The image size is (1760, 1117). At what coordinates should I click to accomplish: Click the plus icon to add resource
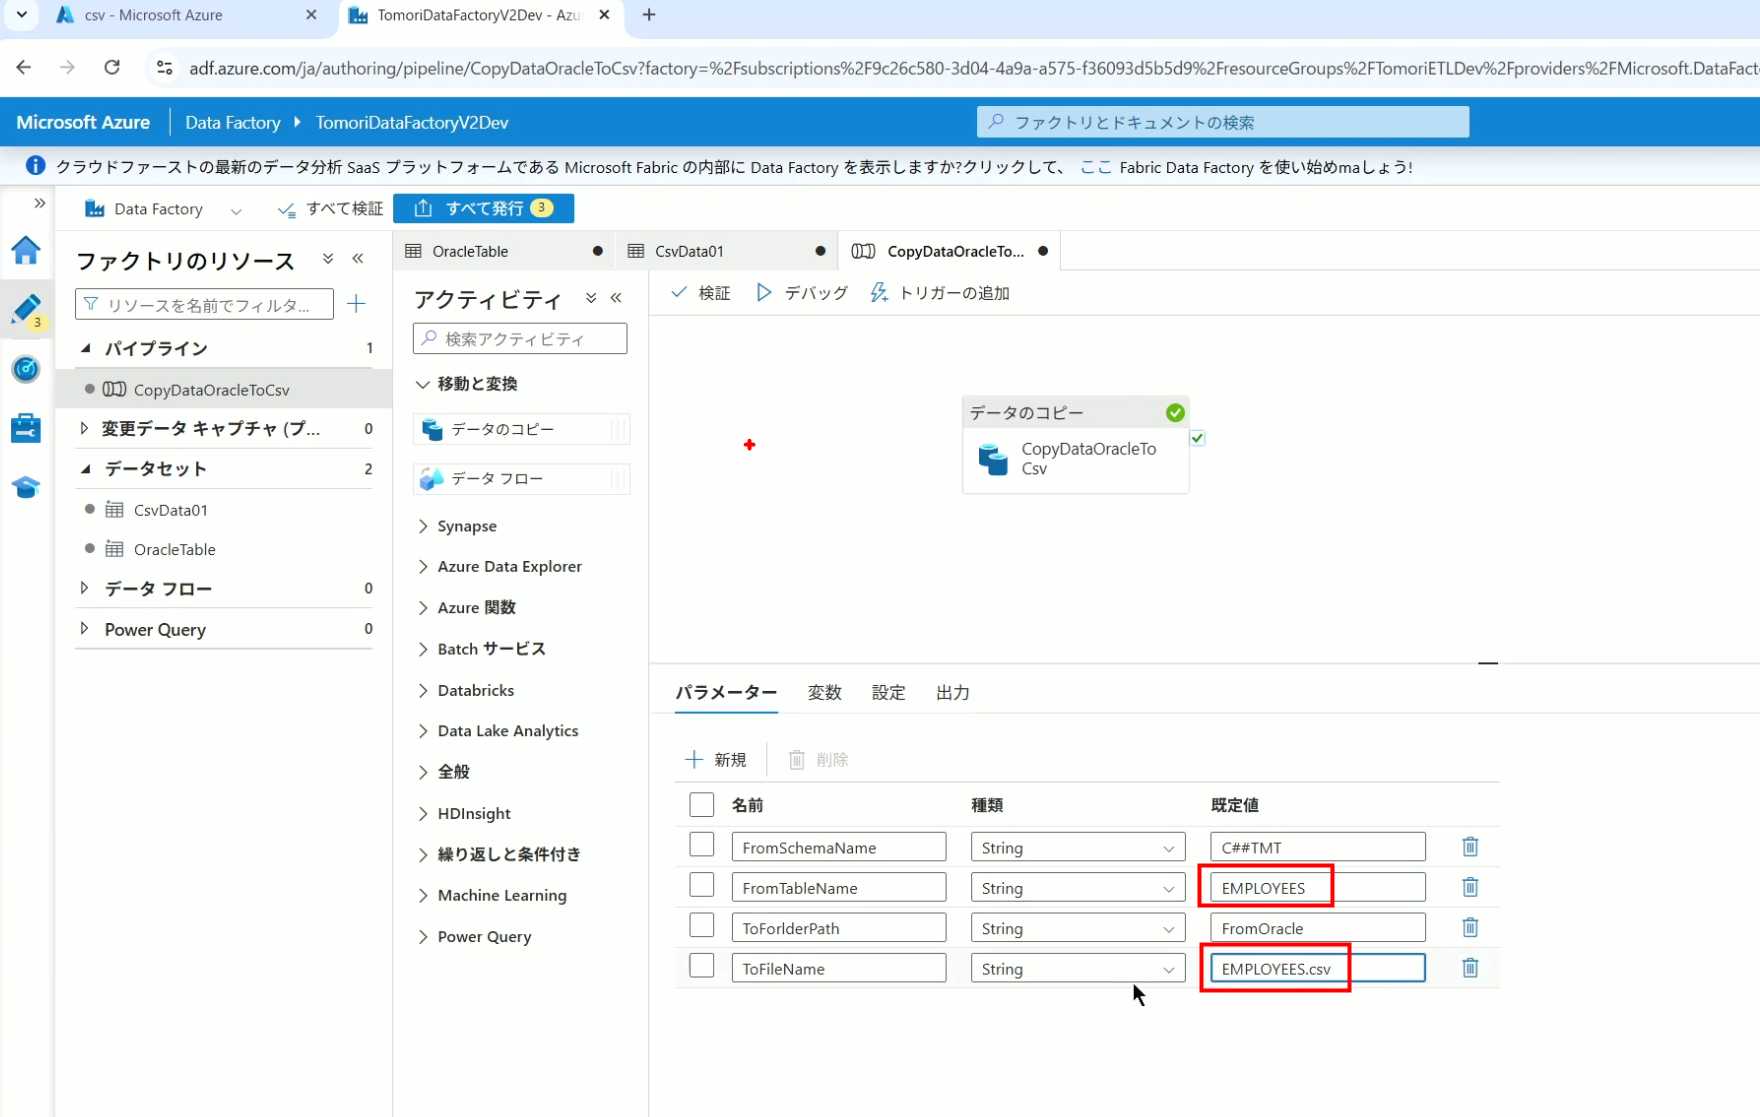pyautogui.click(x=356, y=304)
